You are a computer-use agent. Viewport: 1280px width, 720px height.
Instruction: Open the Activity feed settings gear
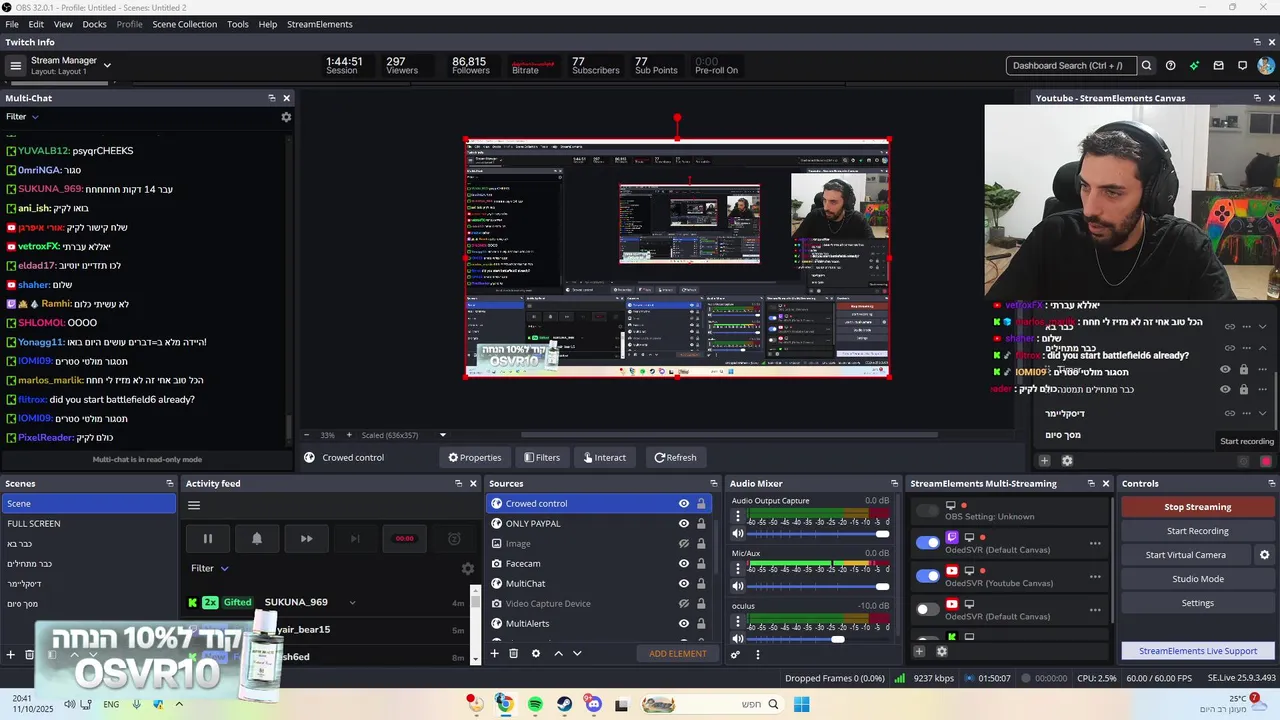coord(467,568)
